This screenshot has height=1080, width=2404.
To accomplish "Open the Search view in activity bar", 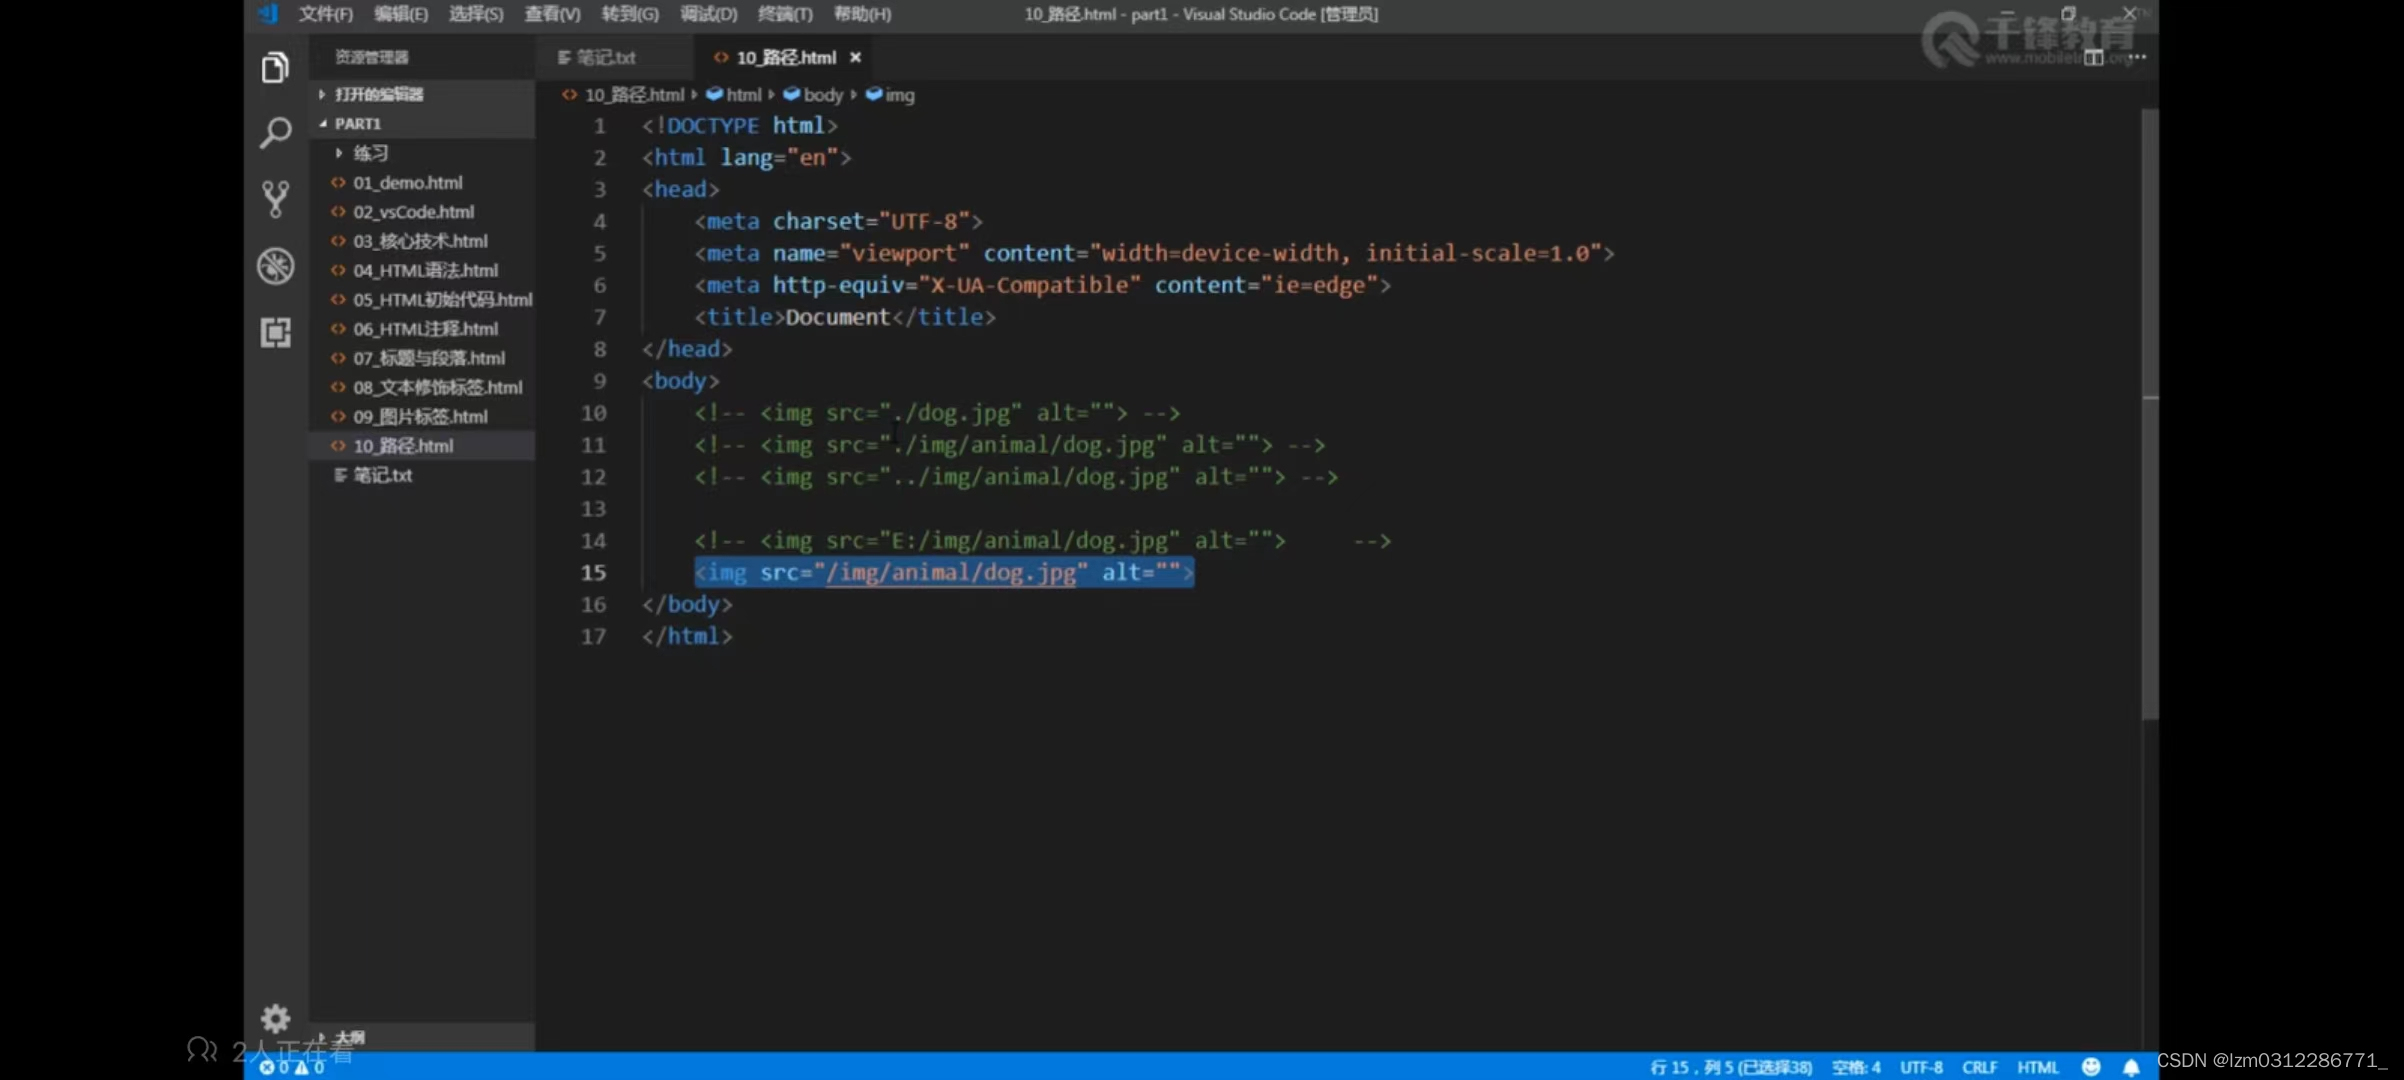I will point(275,133).
